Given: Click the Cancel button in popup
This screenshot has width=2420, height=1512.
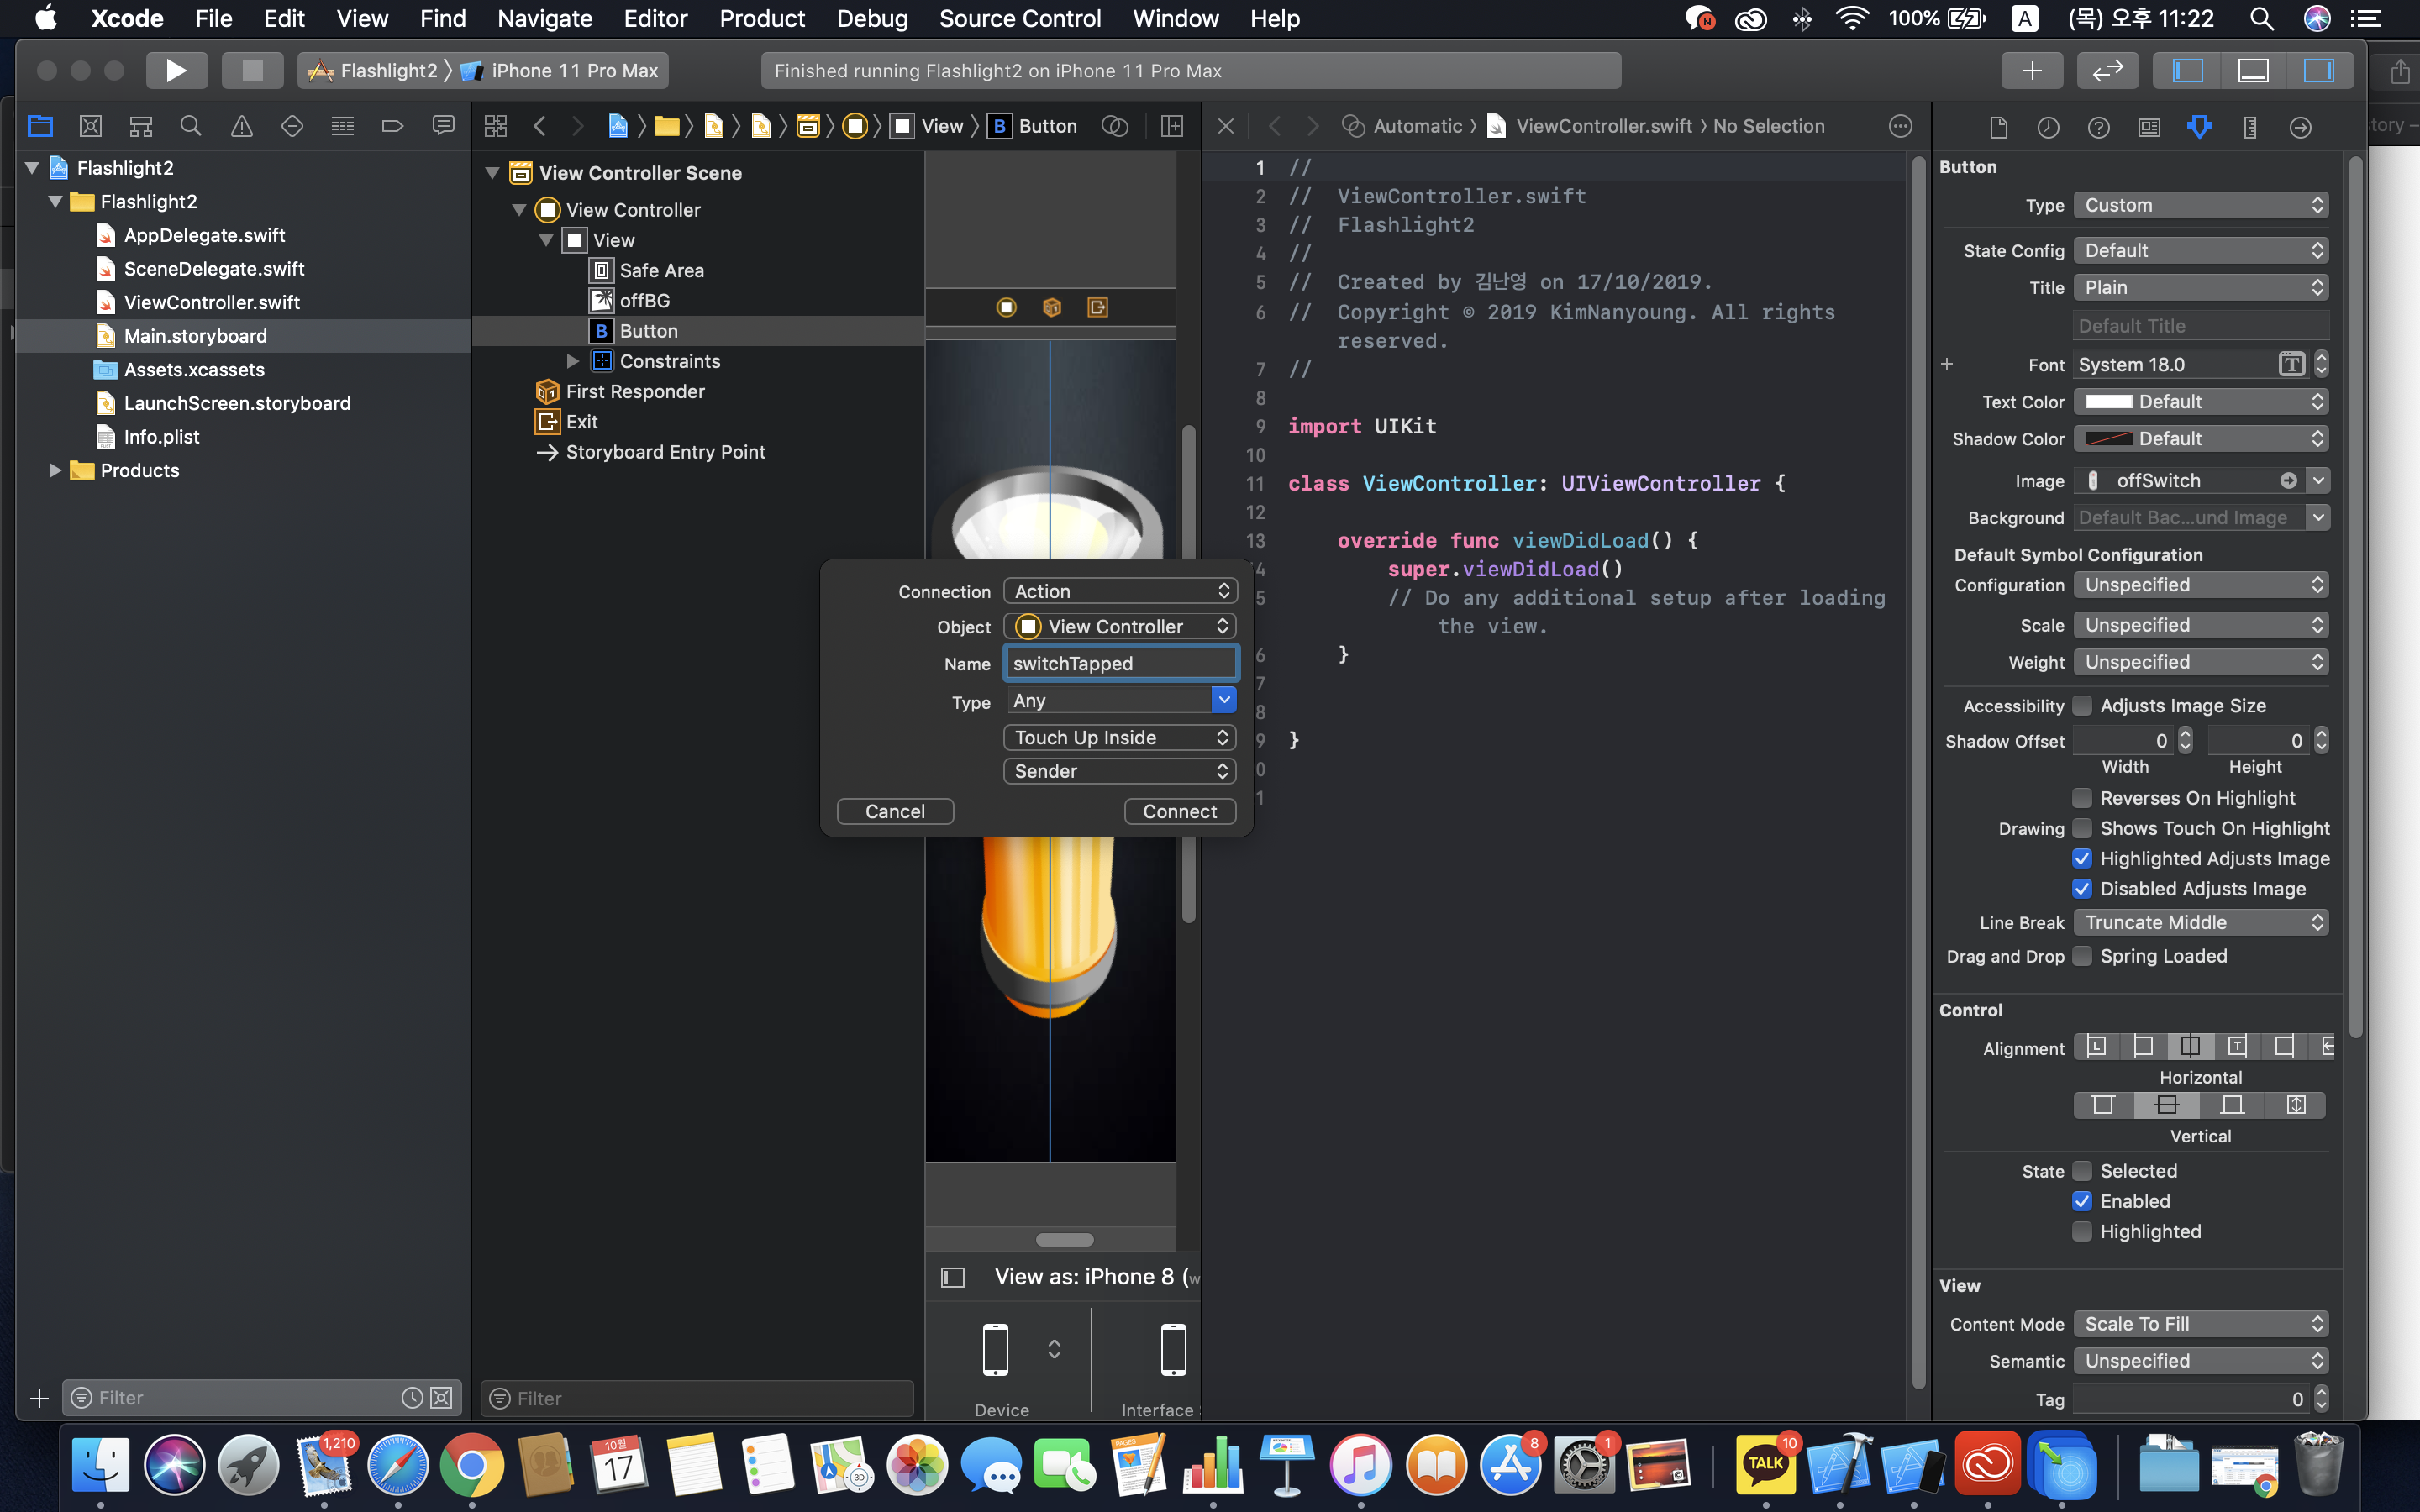Looking at the screenshot, I should [894, 811].
